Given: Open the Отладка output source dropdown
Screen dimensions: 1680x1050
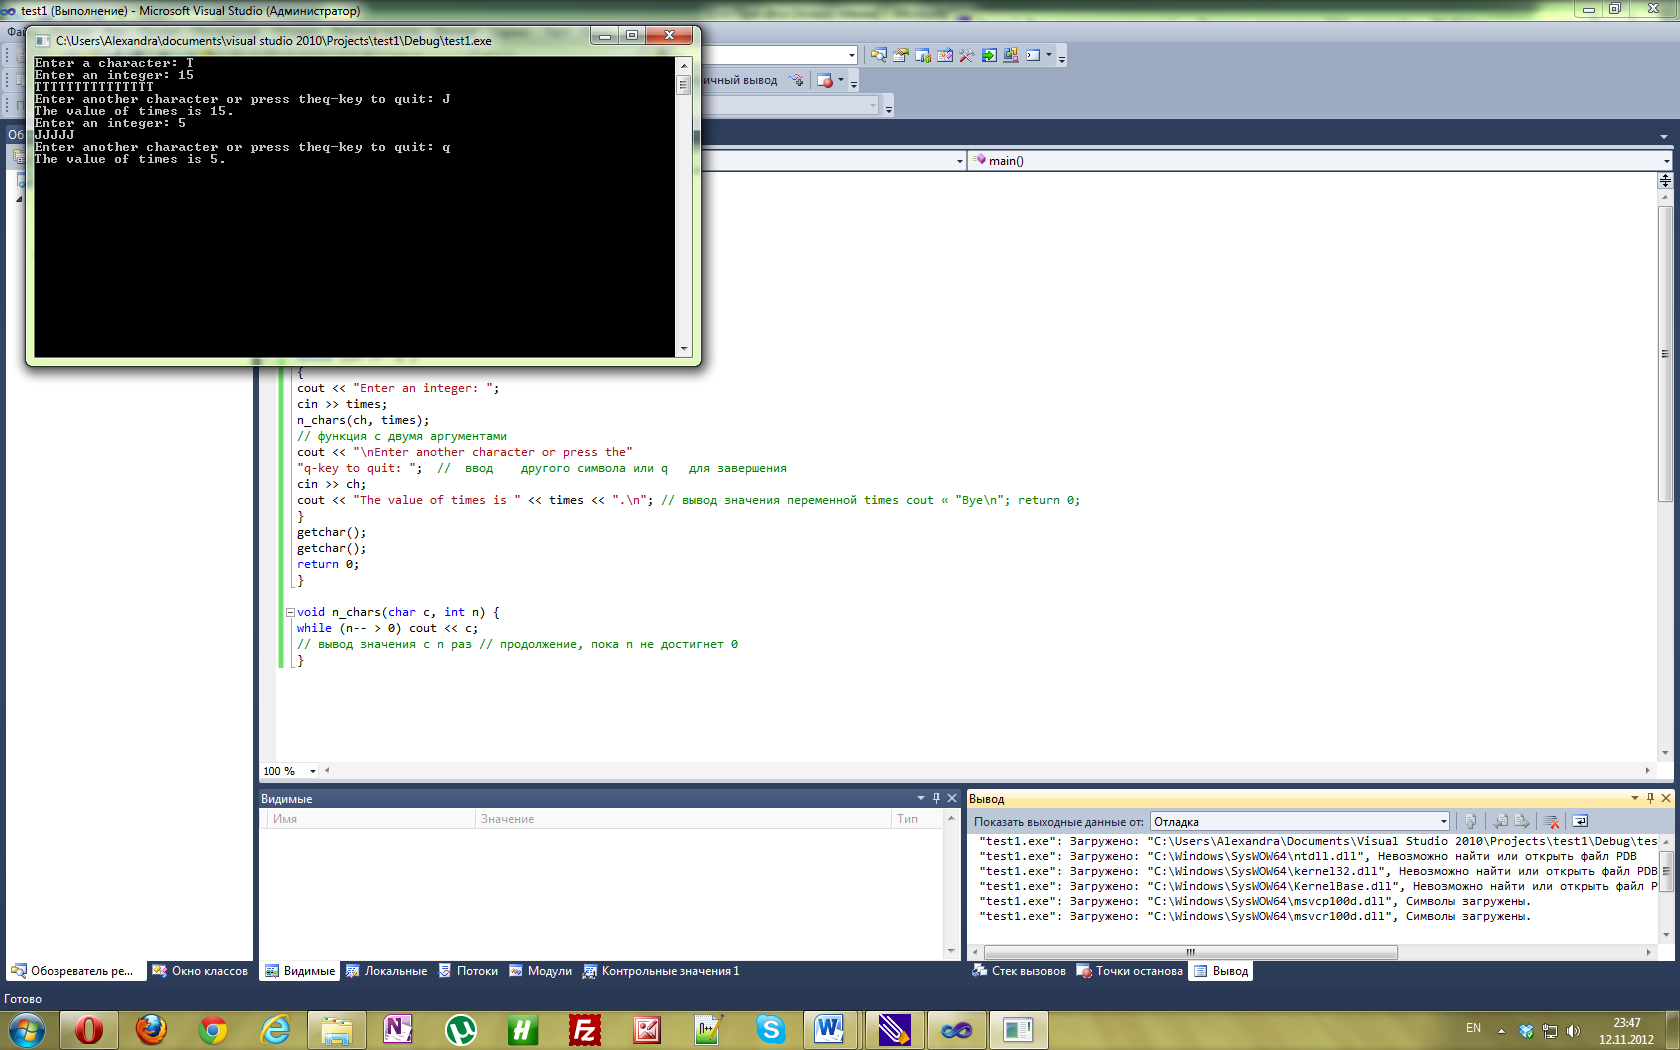Looking at the screenshot, I should tap(1443, 821).
